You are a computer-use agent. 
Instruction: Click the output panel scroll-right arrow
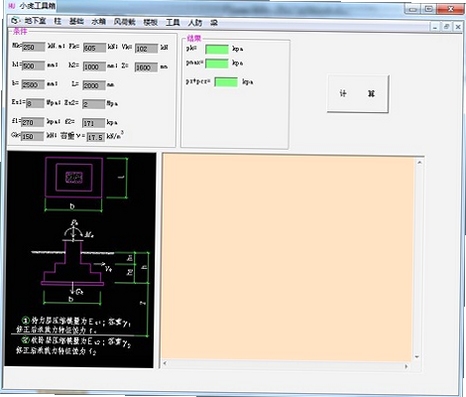(x=406, y=366)
